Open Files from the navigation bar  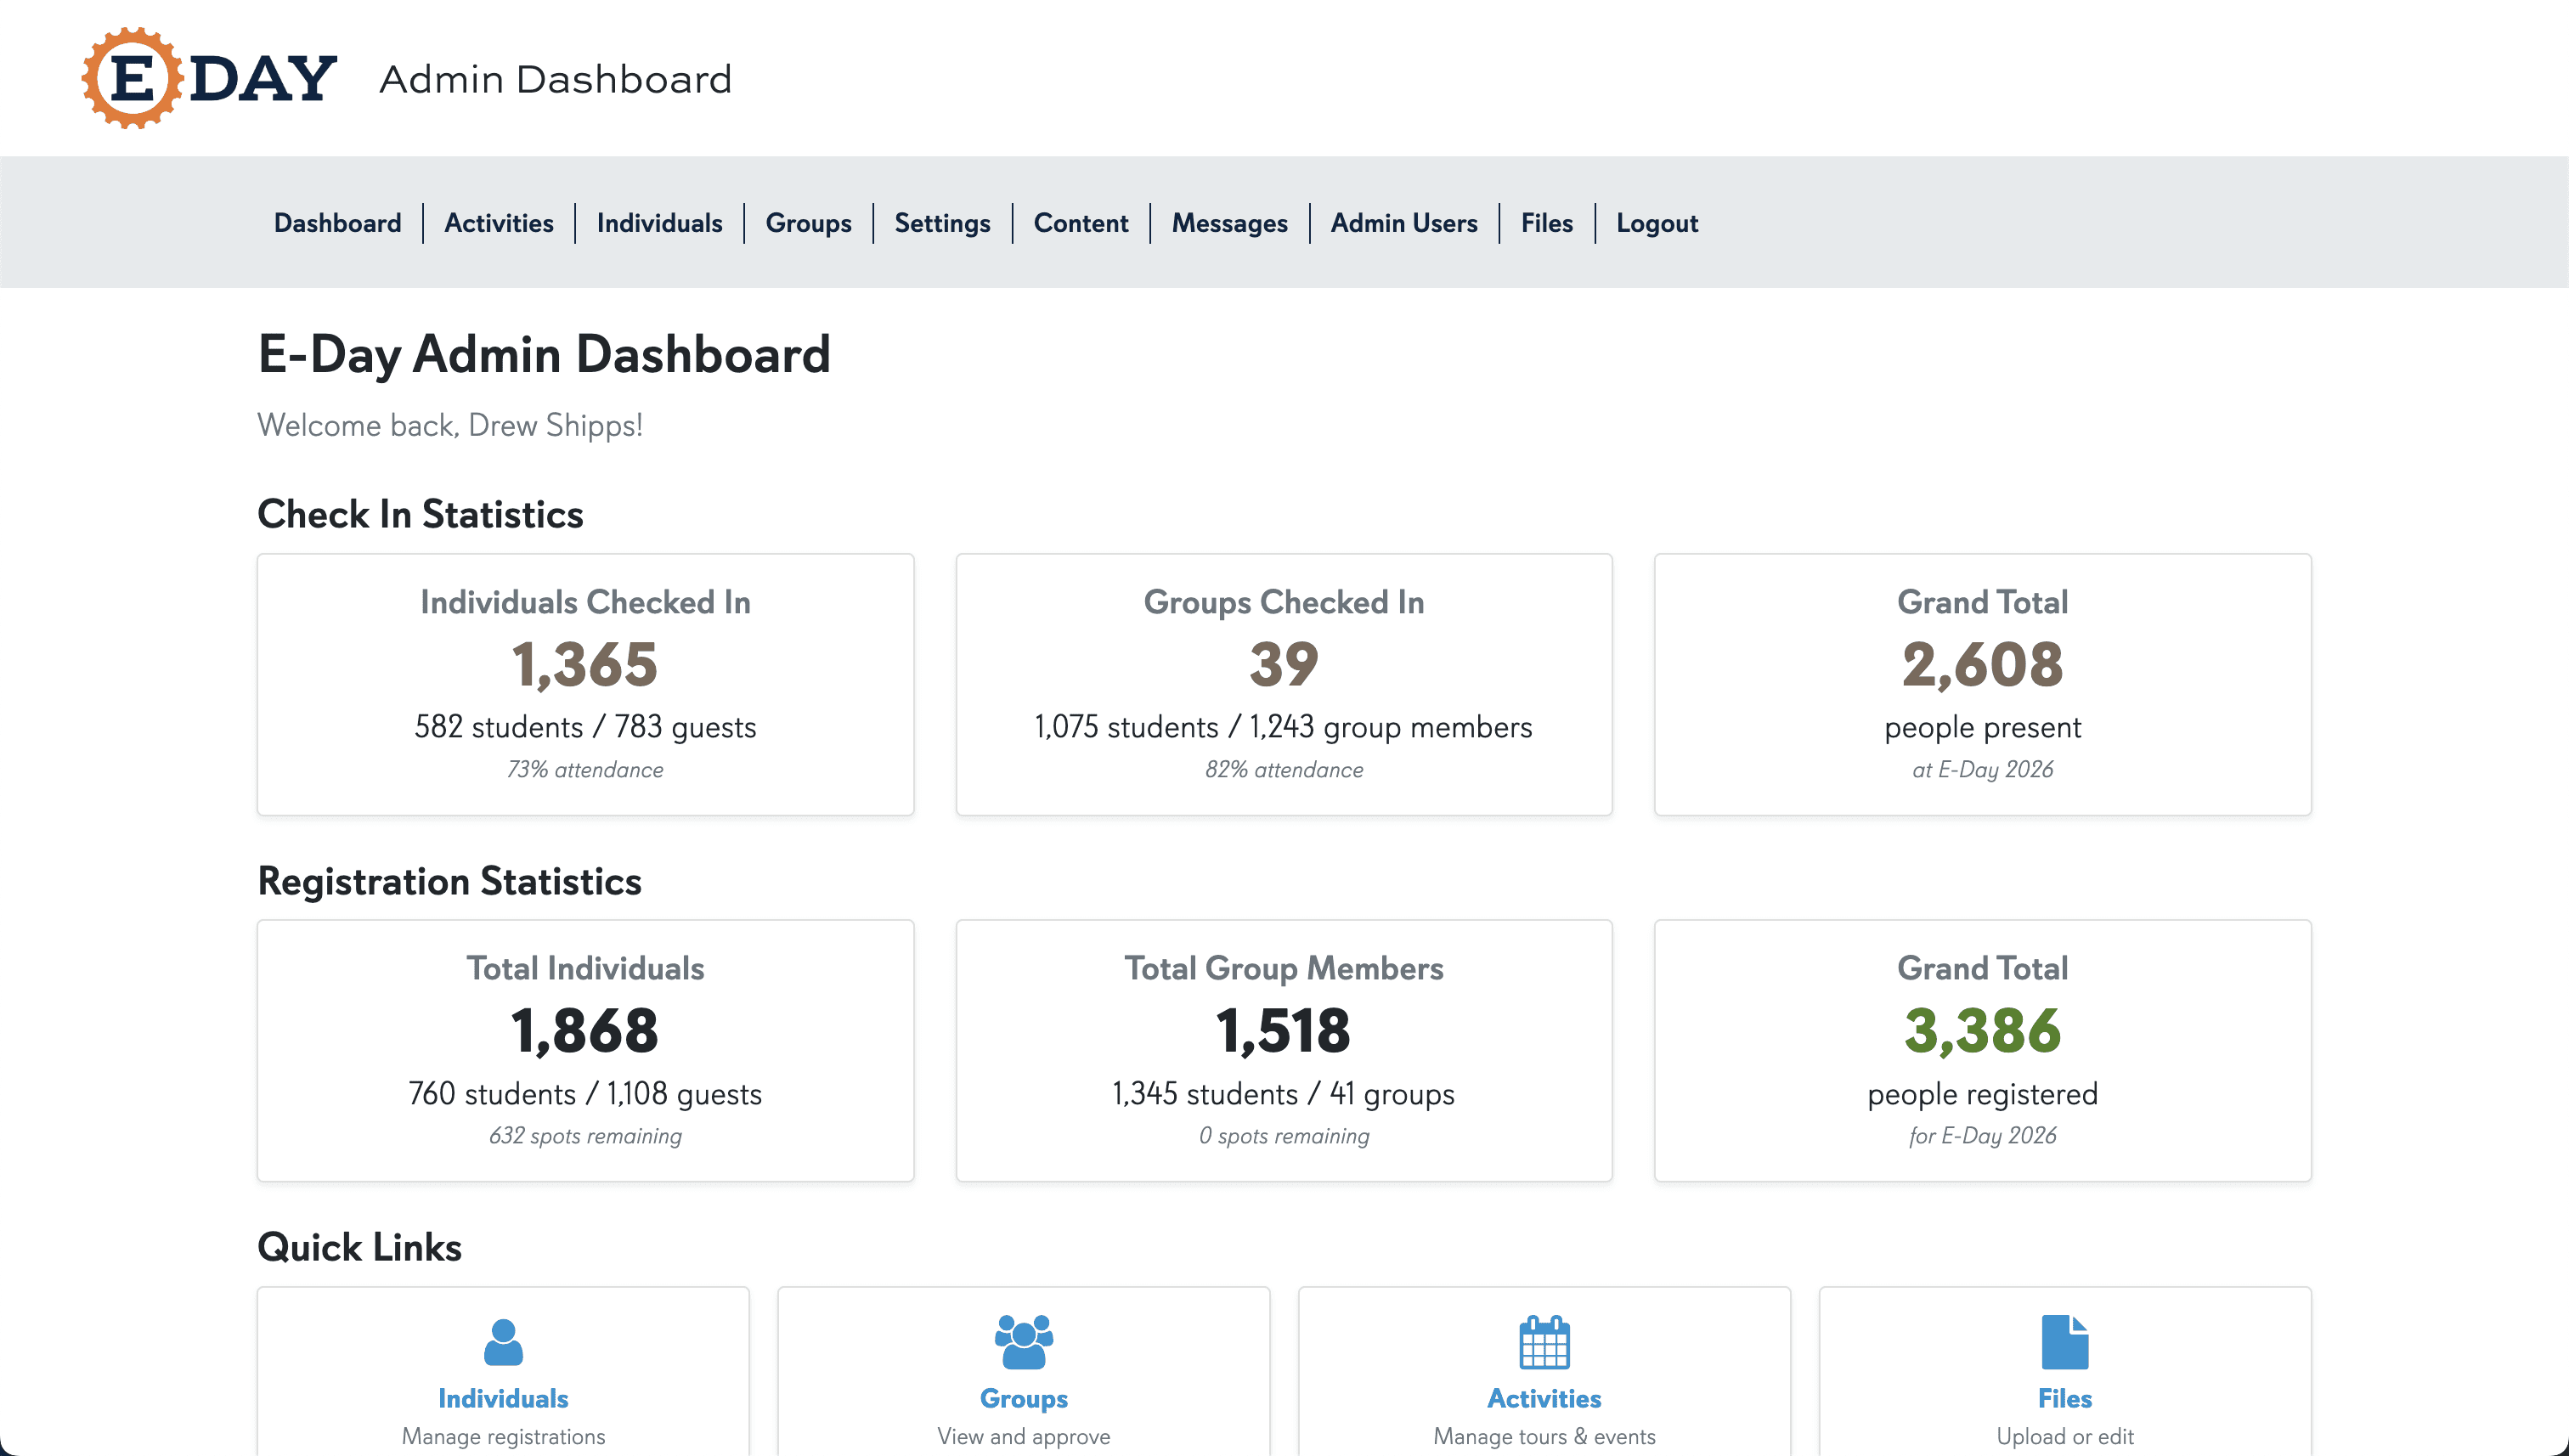pyautogui.click(x=1546, y=223)
